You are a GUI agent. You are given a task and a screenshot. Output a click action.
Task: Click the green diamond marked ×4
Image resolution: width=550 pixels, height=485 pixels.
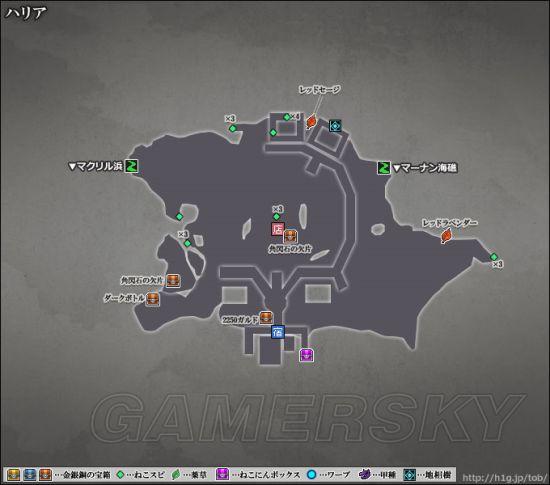287,117
